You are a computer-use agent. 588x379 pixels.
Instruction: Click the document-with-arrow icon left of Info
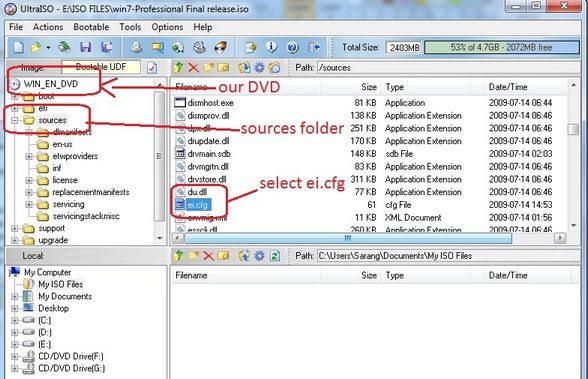[x=250, y=47]
